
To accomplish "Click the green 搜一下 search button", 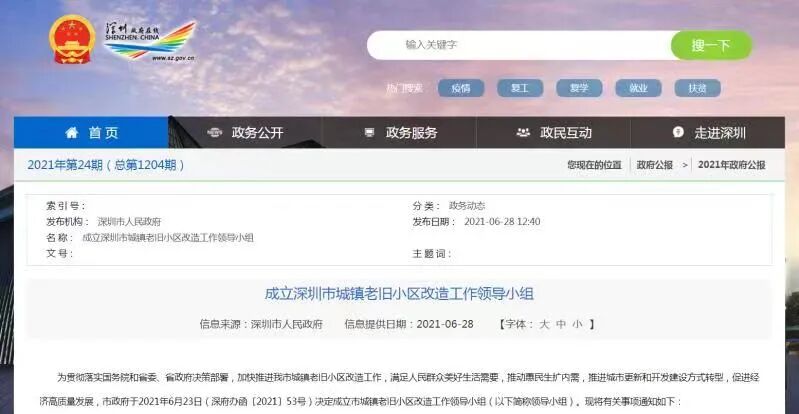I will click(711, 45).
